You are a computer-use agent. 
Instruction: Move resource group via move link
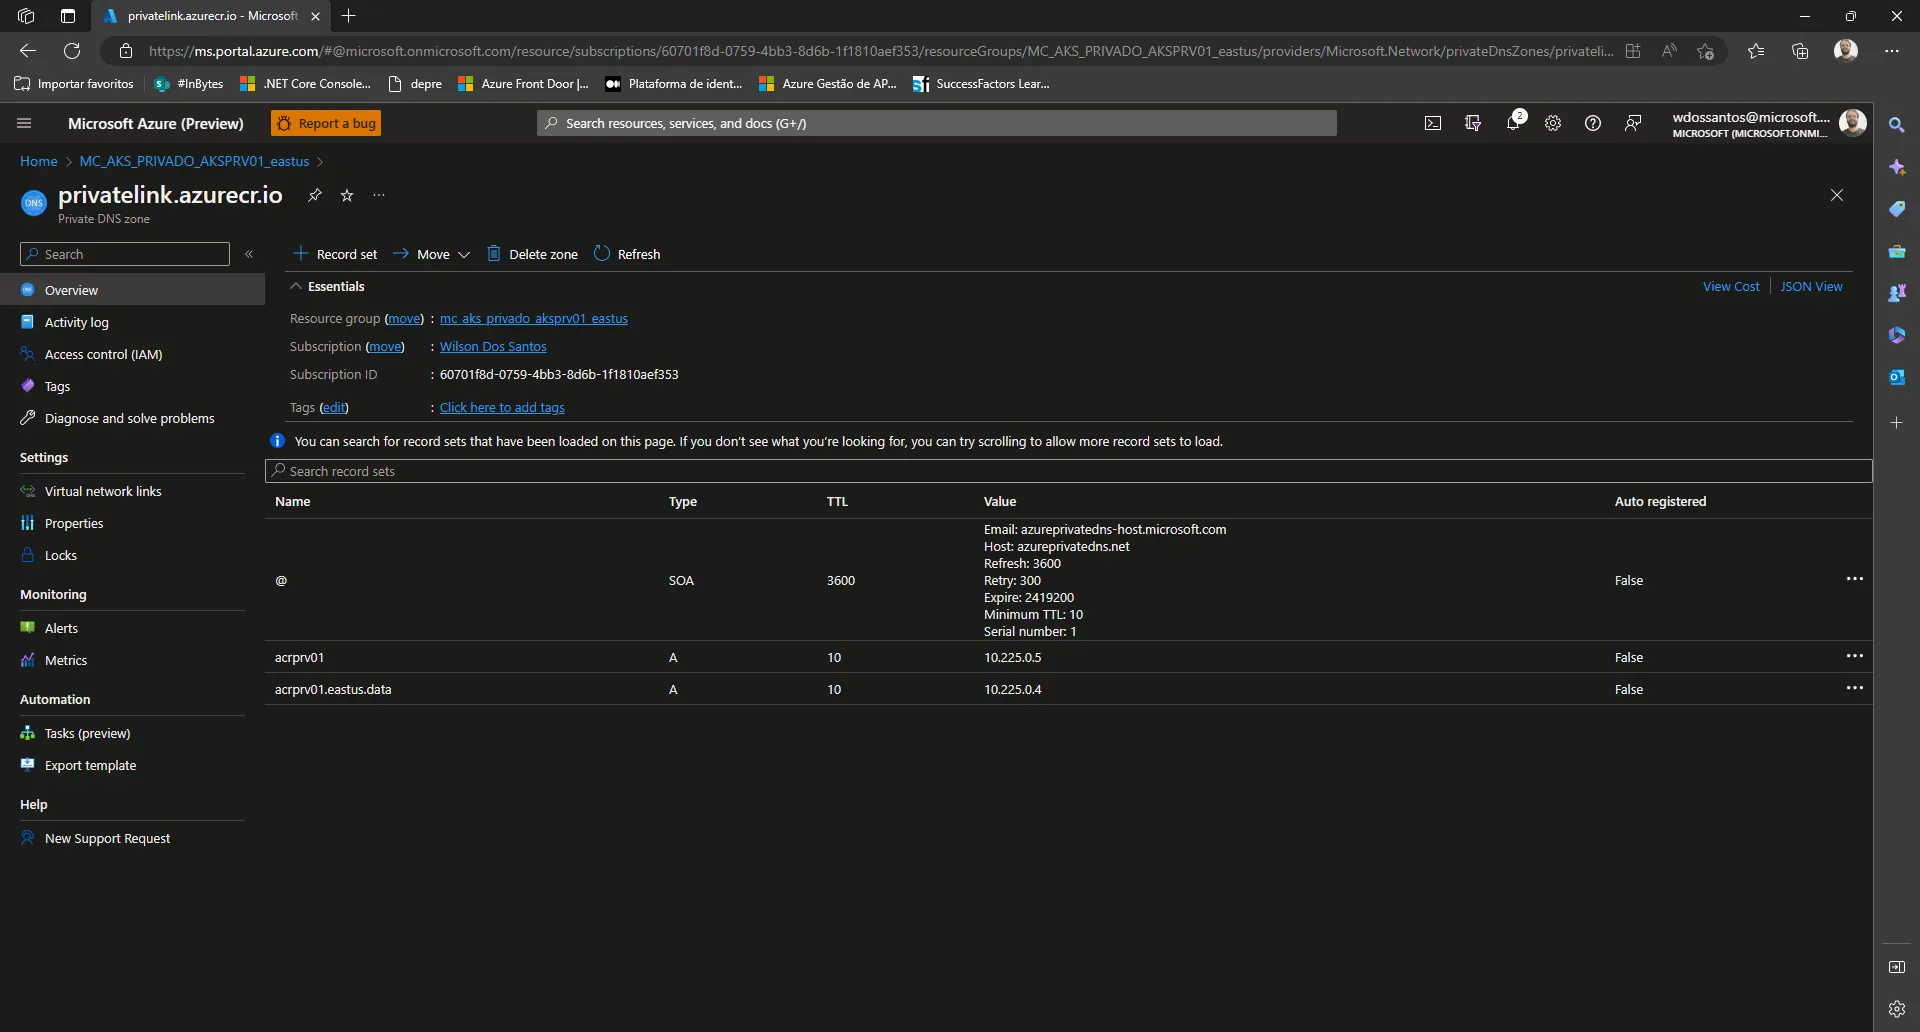pyautogui.click(x=404, y=318)
